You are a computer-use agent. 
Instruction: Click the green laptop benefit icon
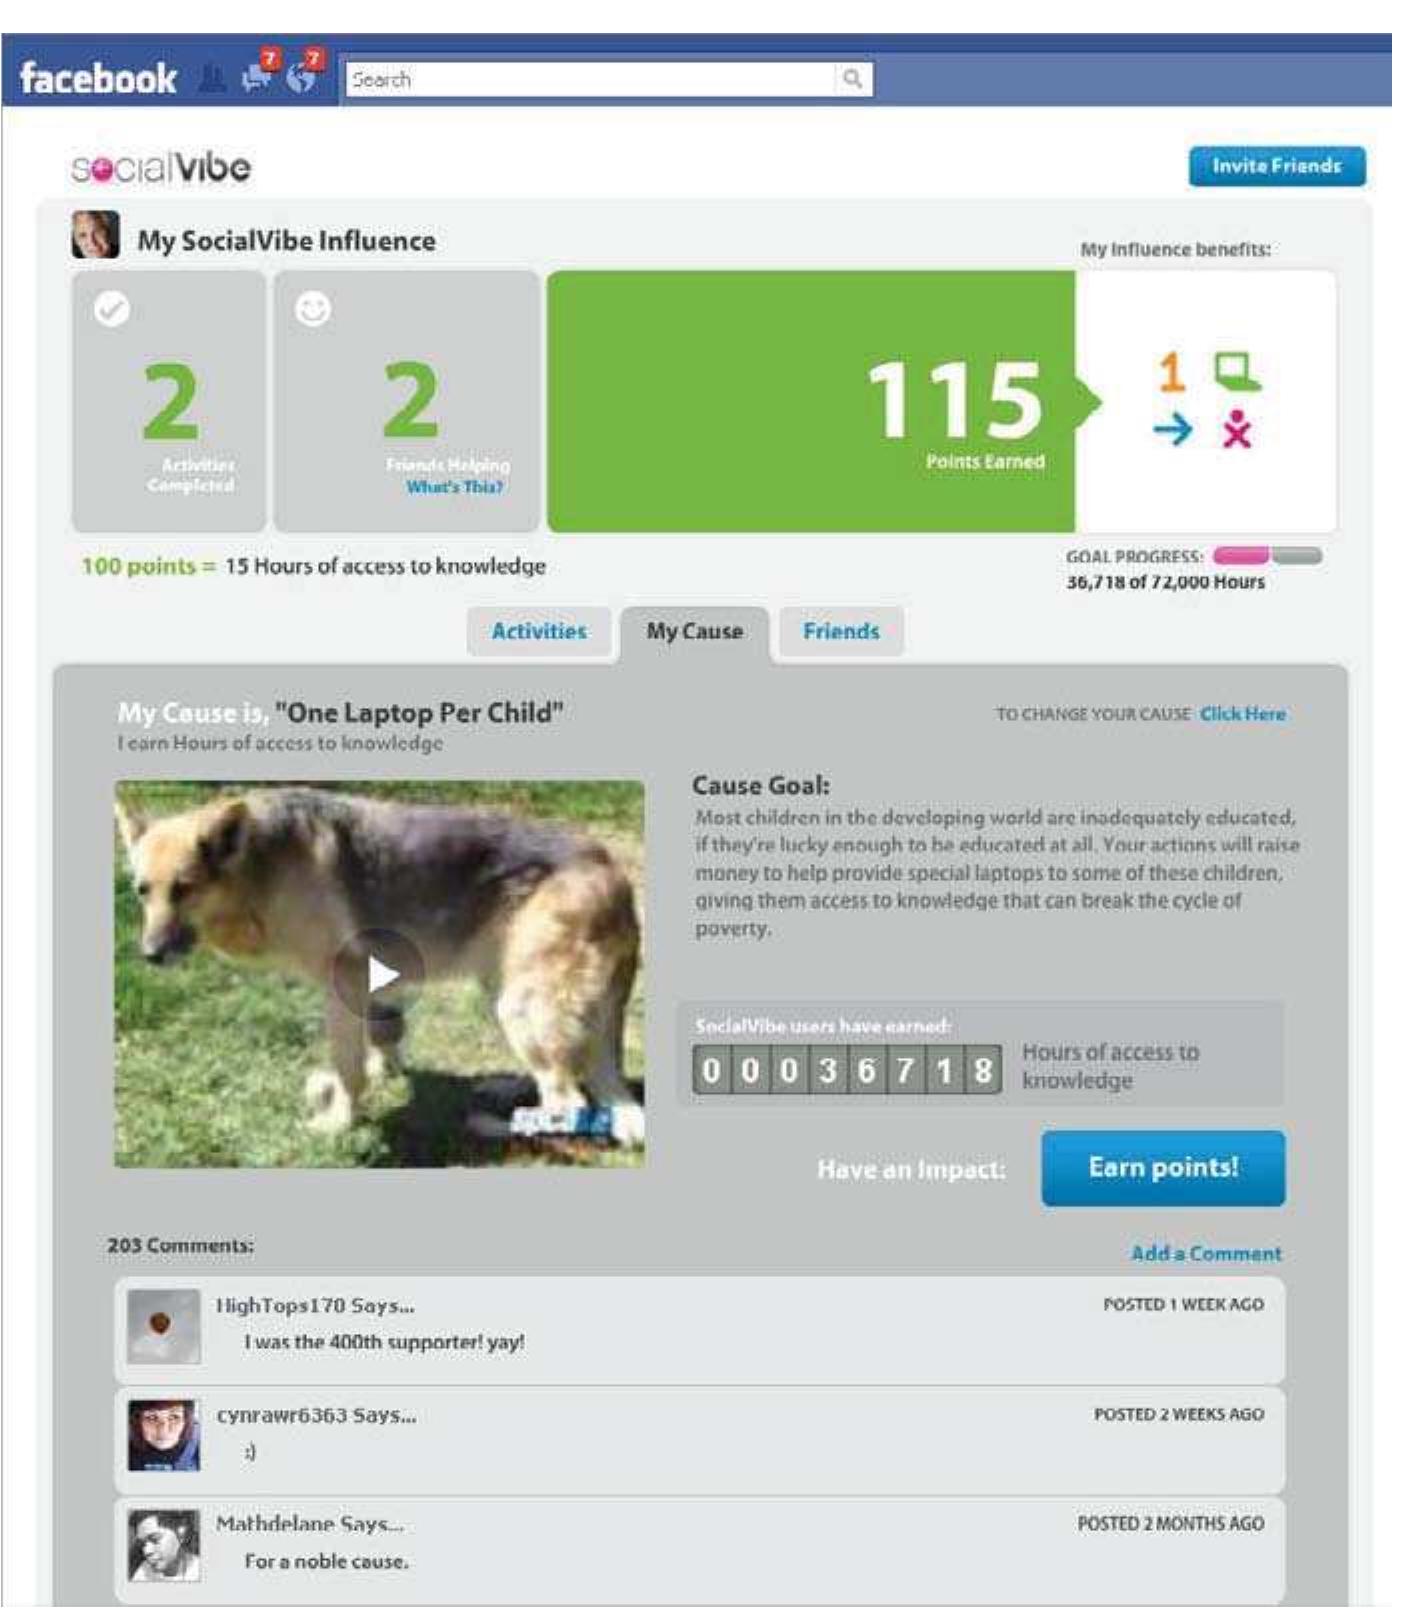[1237, 371]
